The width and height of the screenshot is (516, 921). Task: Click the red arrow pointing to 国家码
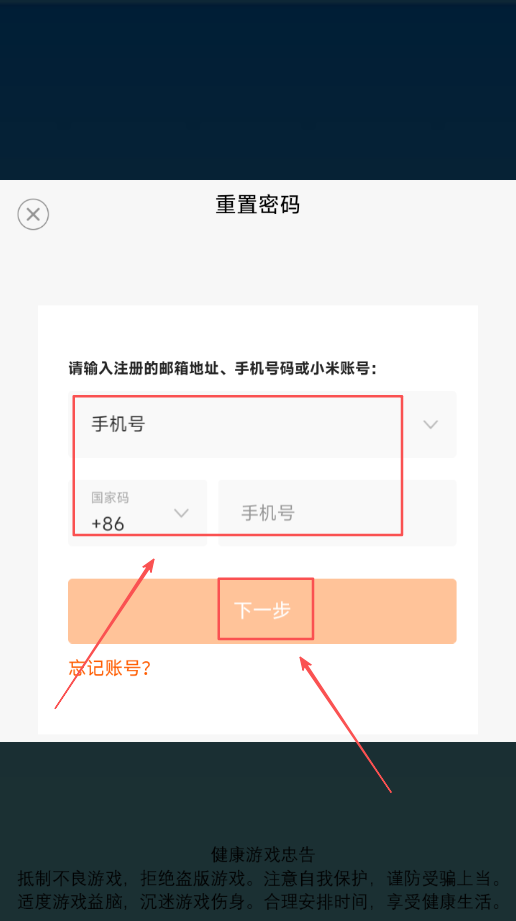pyautogui.click(x=105, y=633)
